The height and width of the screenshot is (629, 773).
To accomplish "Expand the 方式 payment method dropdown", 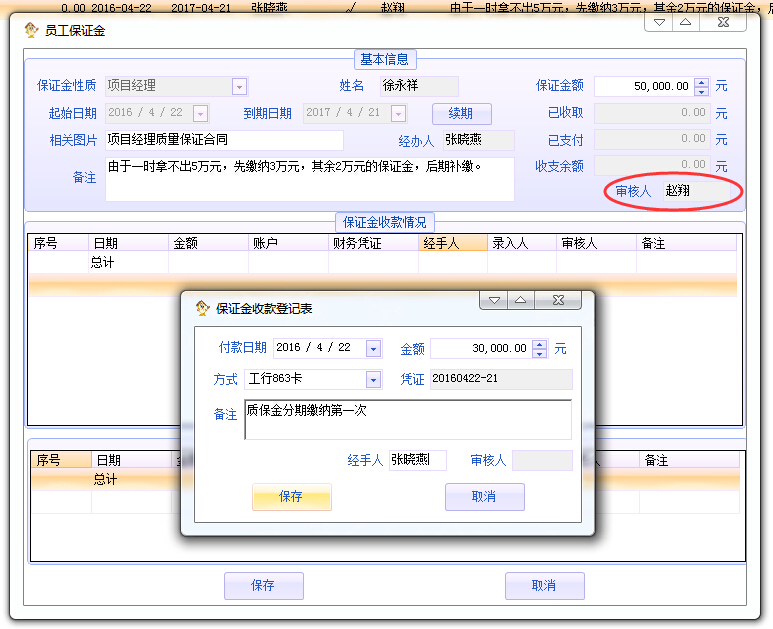I will [373, 380].
